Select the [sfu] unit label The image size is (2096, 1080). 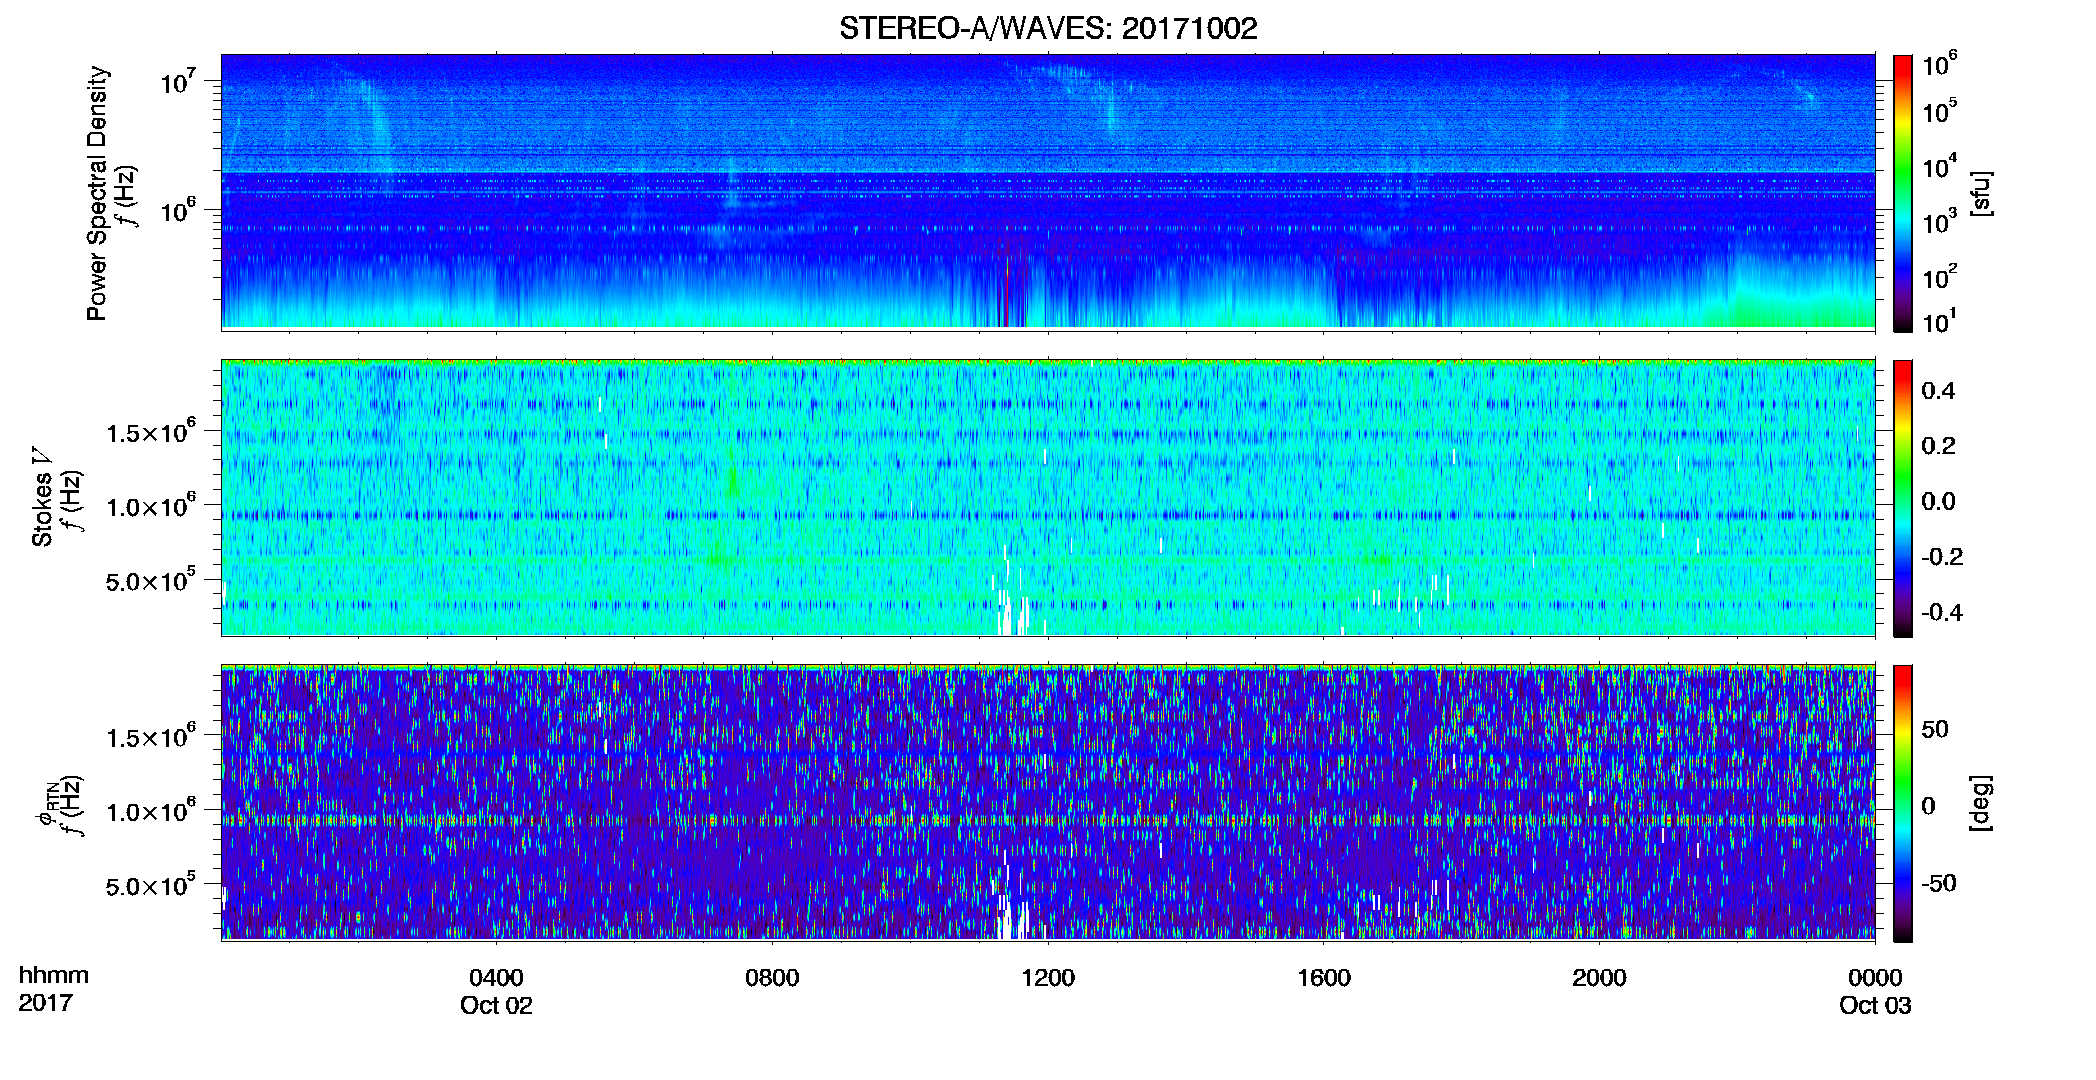coord(1981,193)
